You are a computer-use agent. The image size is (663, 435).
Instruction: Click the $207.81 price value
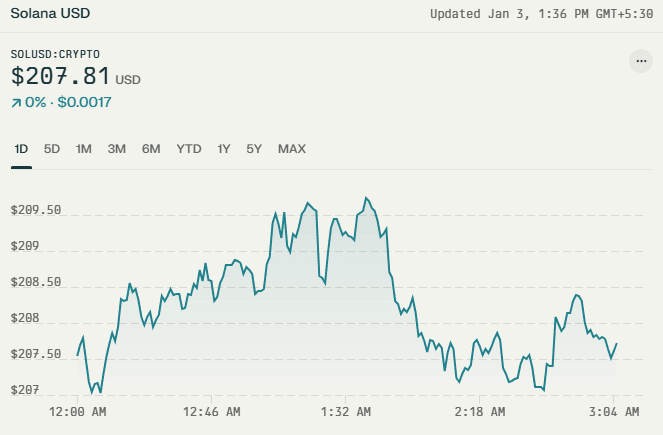click(61, 76)
